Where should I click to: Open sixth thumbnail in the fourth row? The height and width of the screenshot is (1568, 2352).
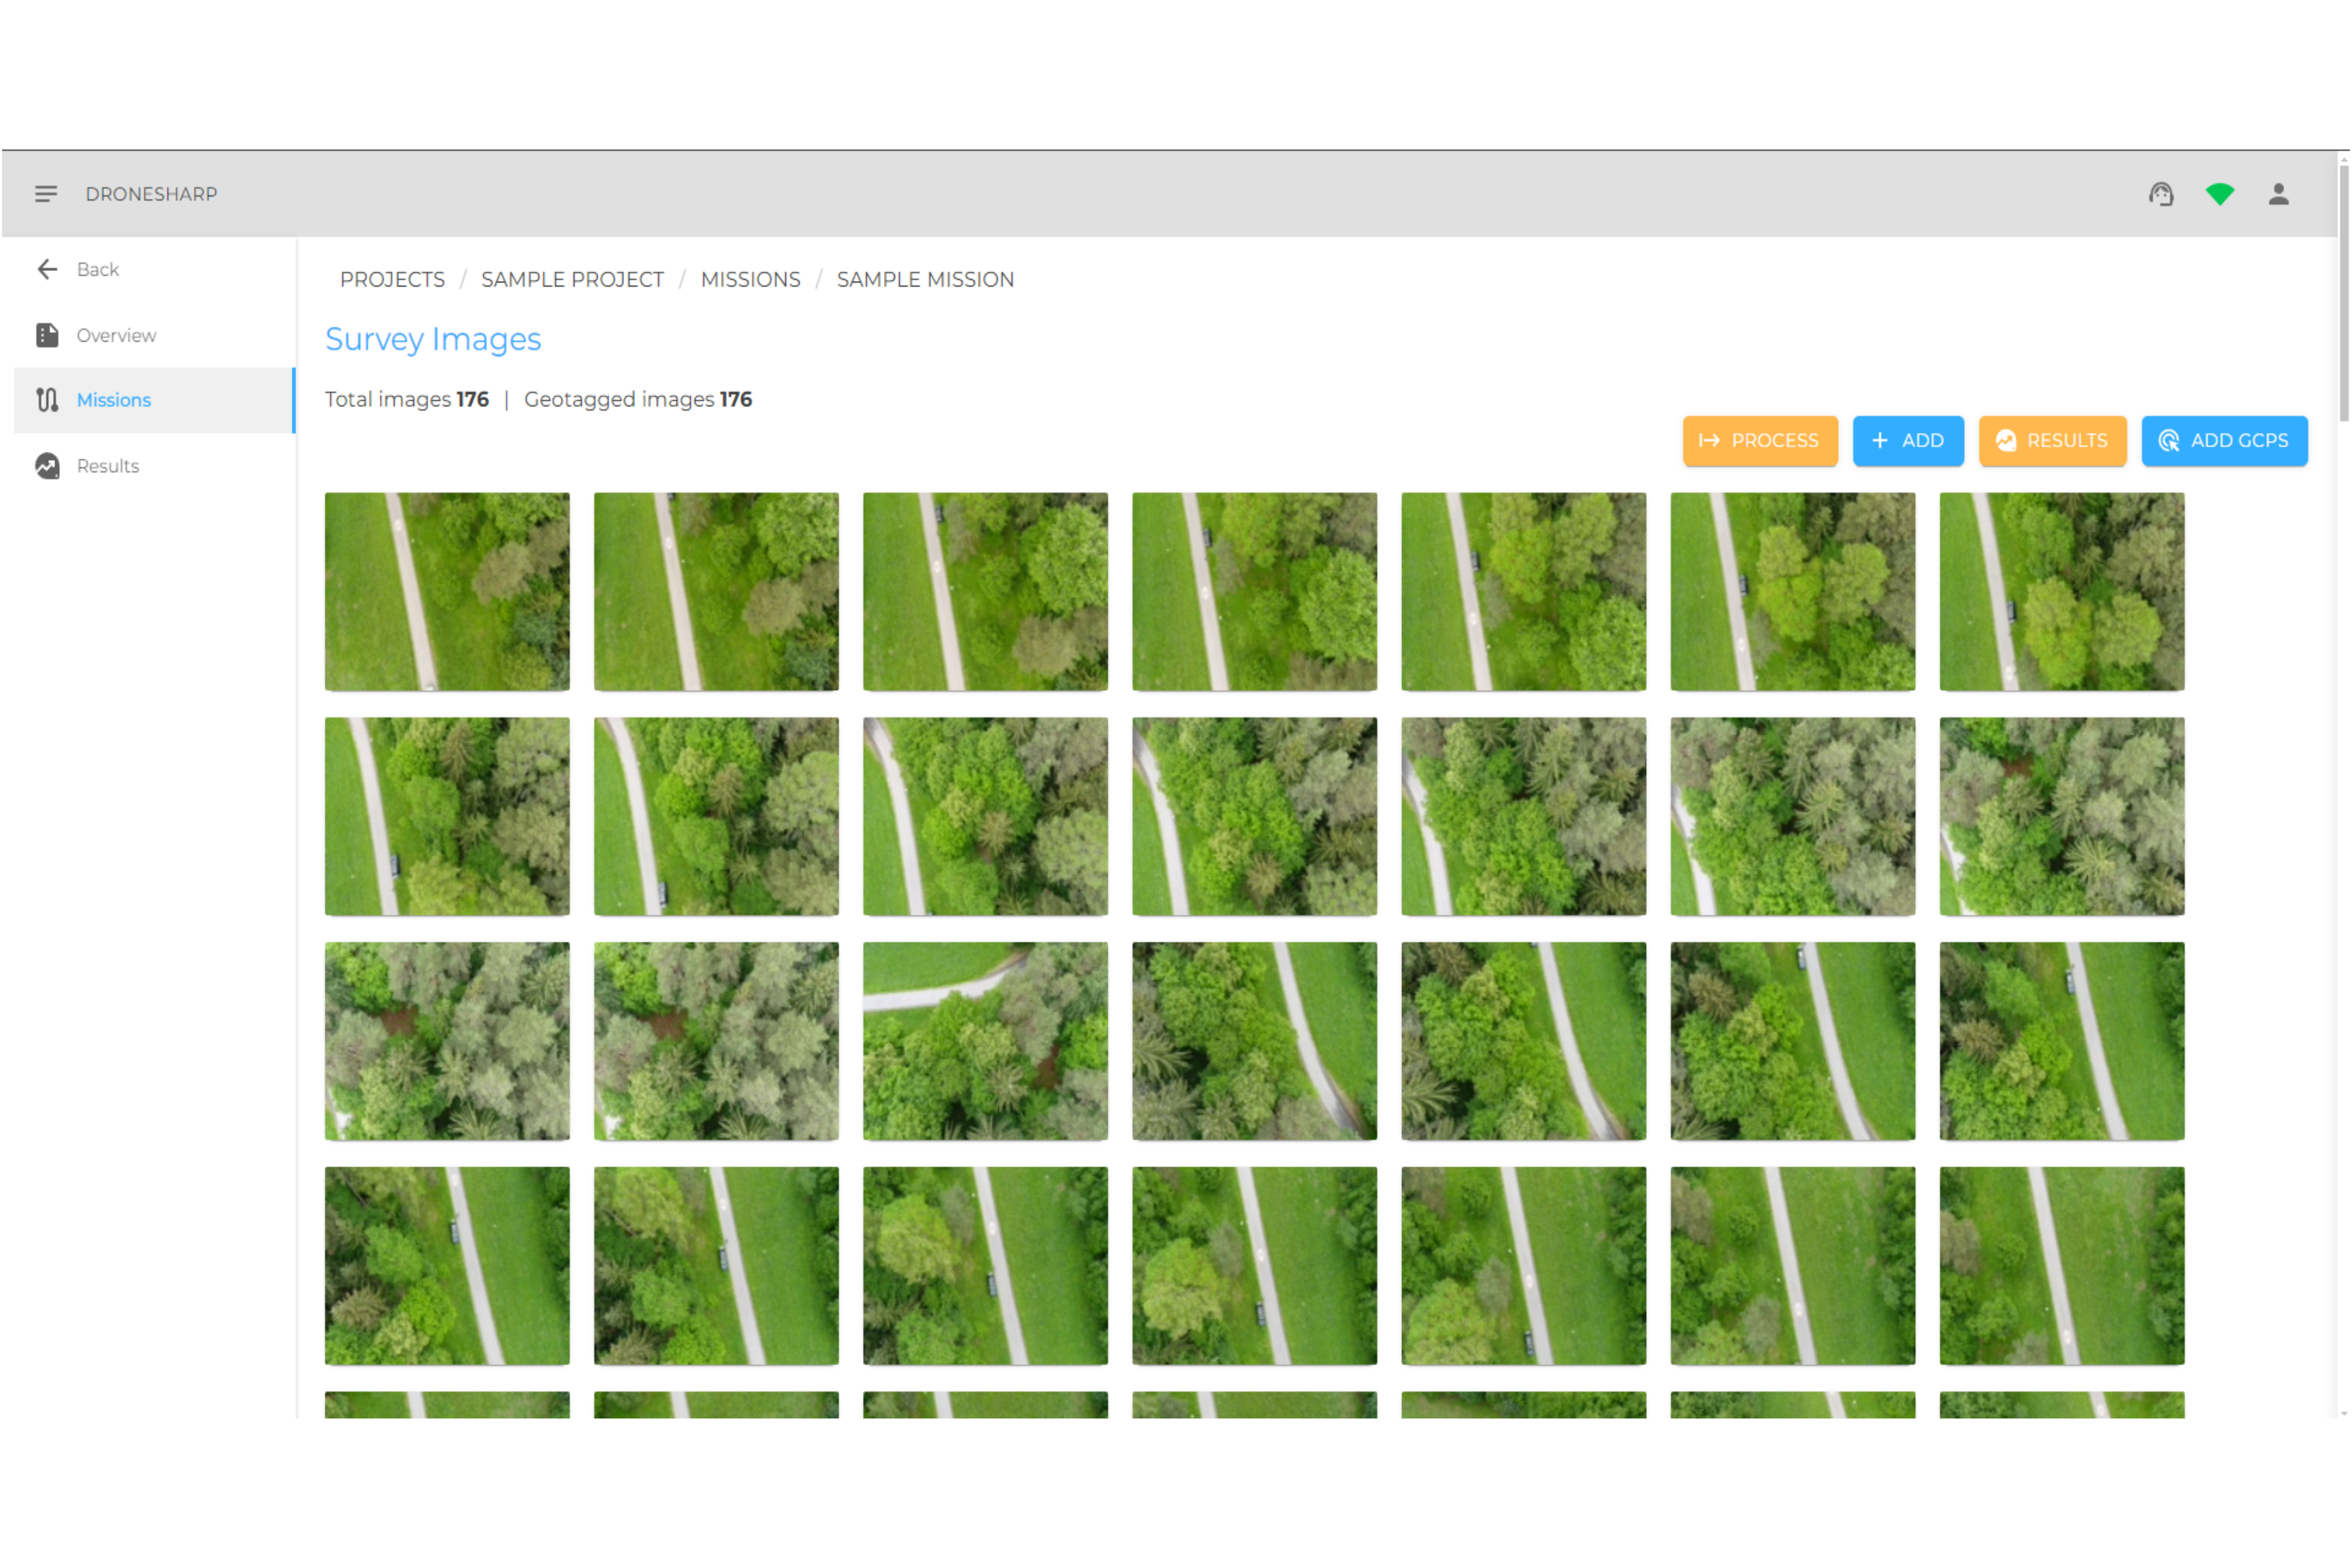[1792, 1266]
